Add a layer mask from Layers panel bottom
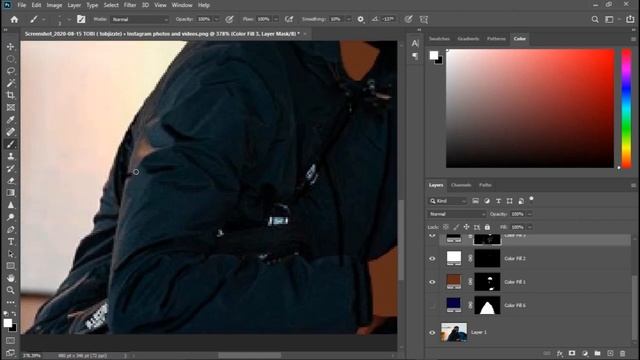Screen dimensions: 640x360 572,353
